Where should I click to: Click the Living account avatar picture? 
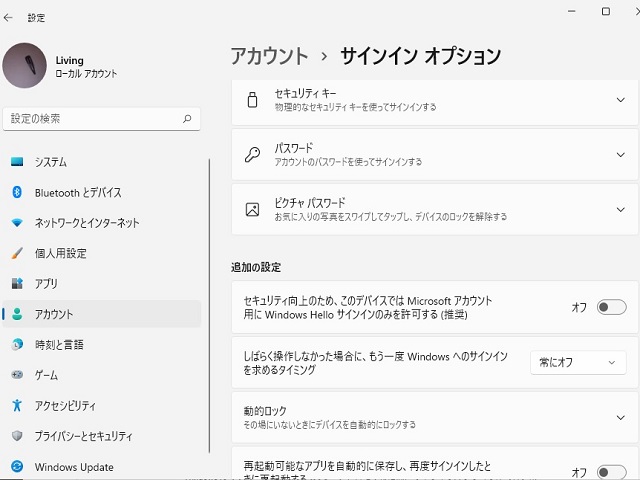click(24, 65)
